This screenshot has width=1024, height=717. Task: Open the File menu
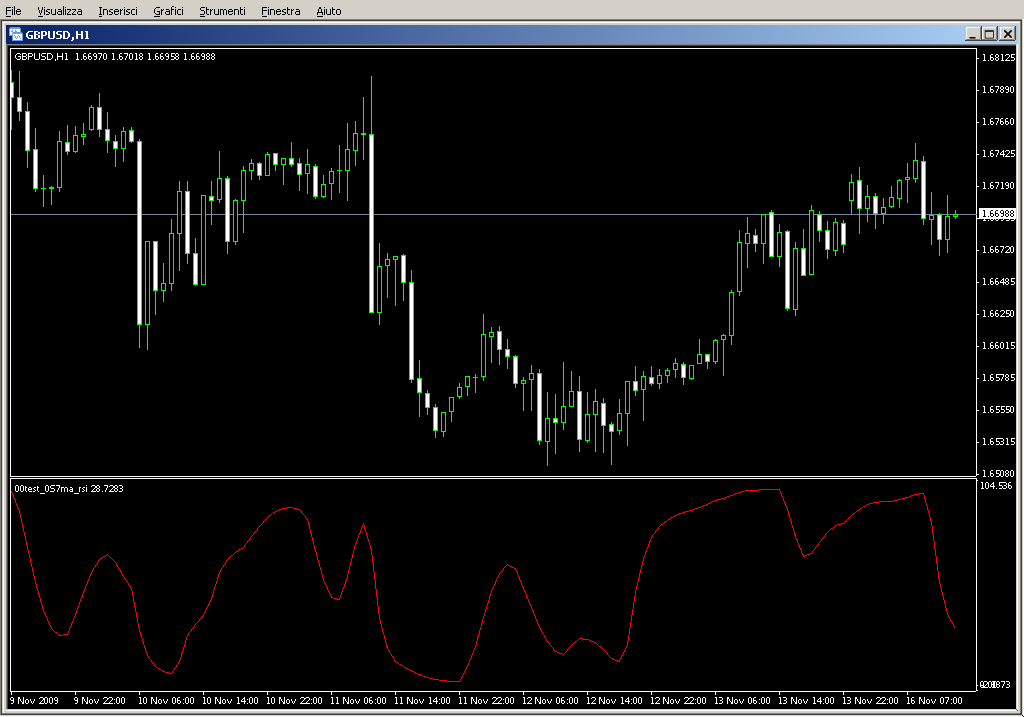(x=13, y=11)
